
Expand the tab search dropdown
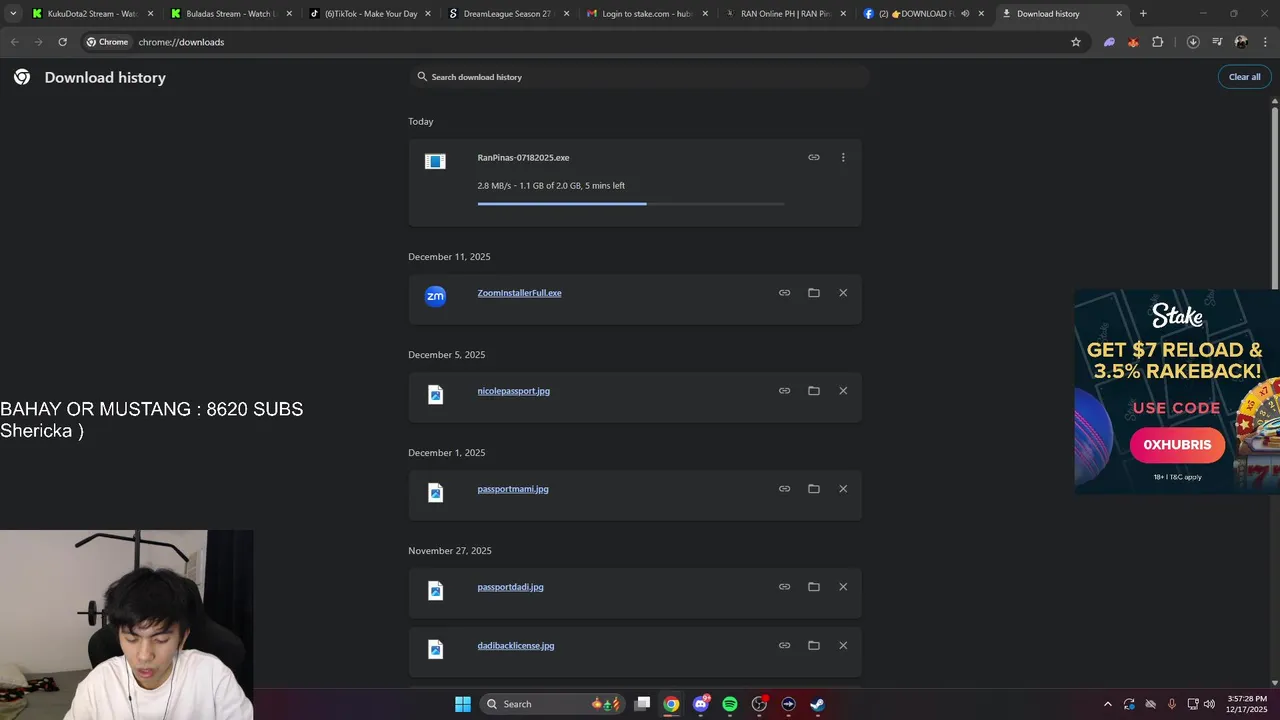[13, 14]
